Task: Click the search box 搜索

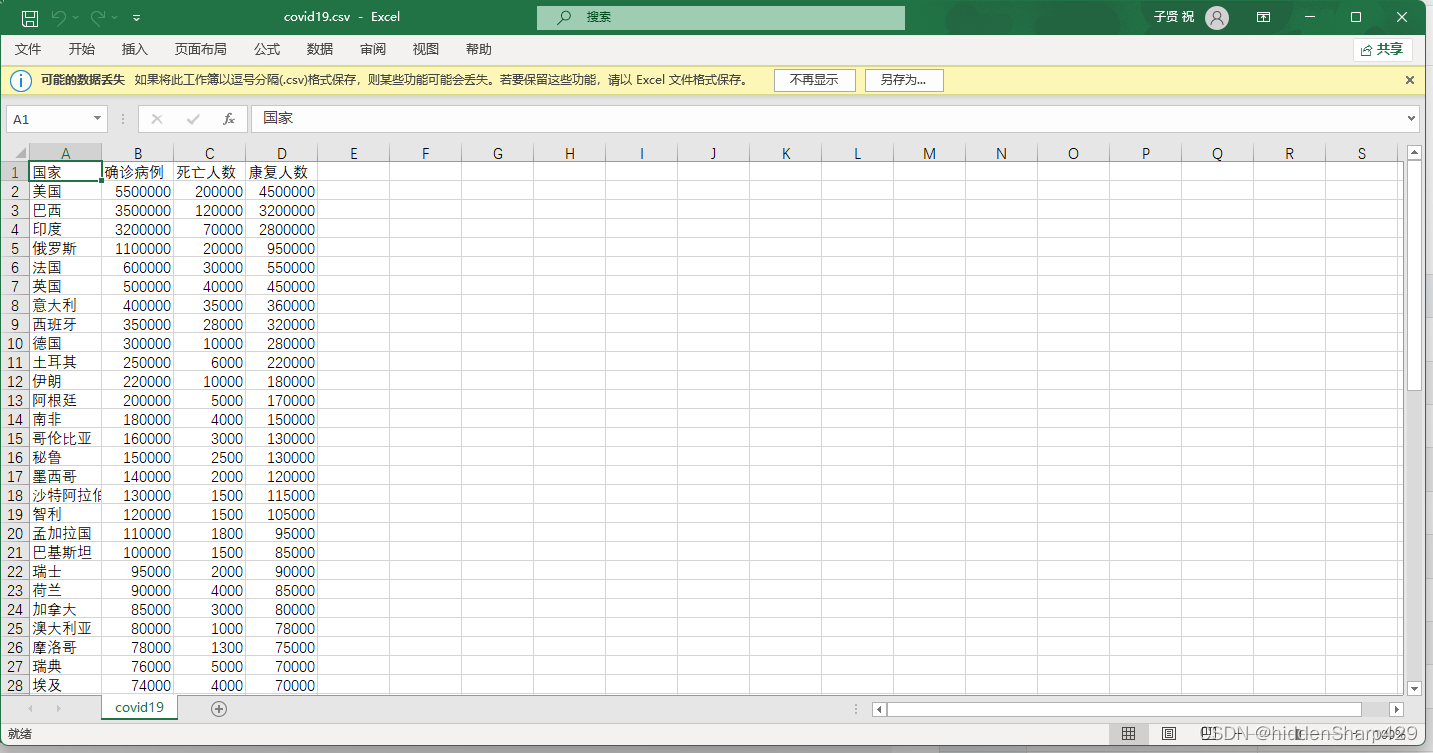Action: click(x=720, y=17)
